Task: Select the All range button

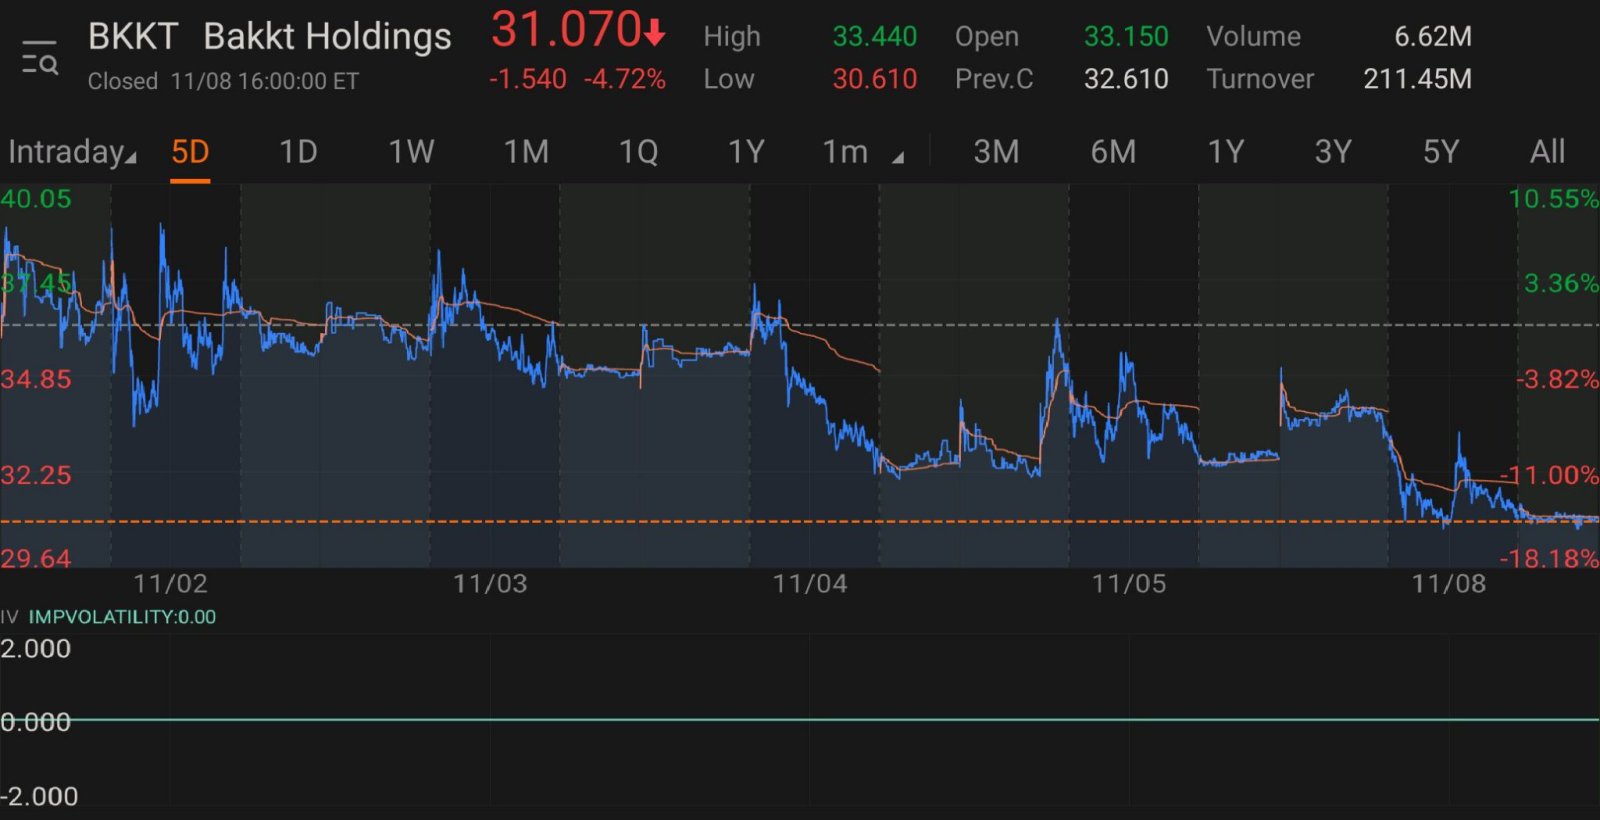Action: point(1547,152)
